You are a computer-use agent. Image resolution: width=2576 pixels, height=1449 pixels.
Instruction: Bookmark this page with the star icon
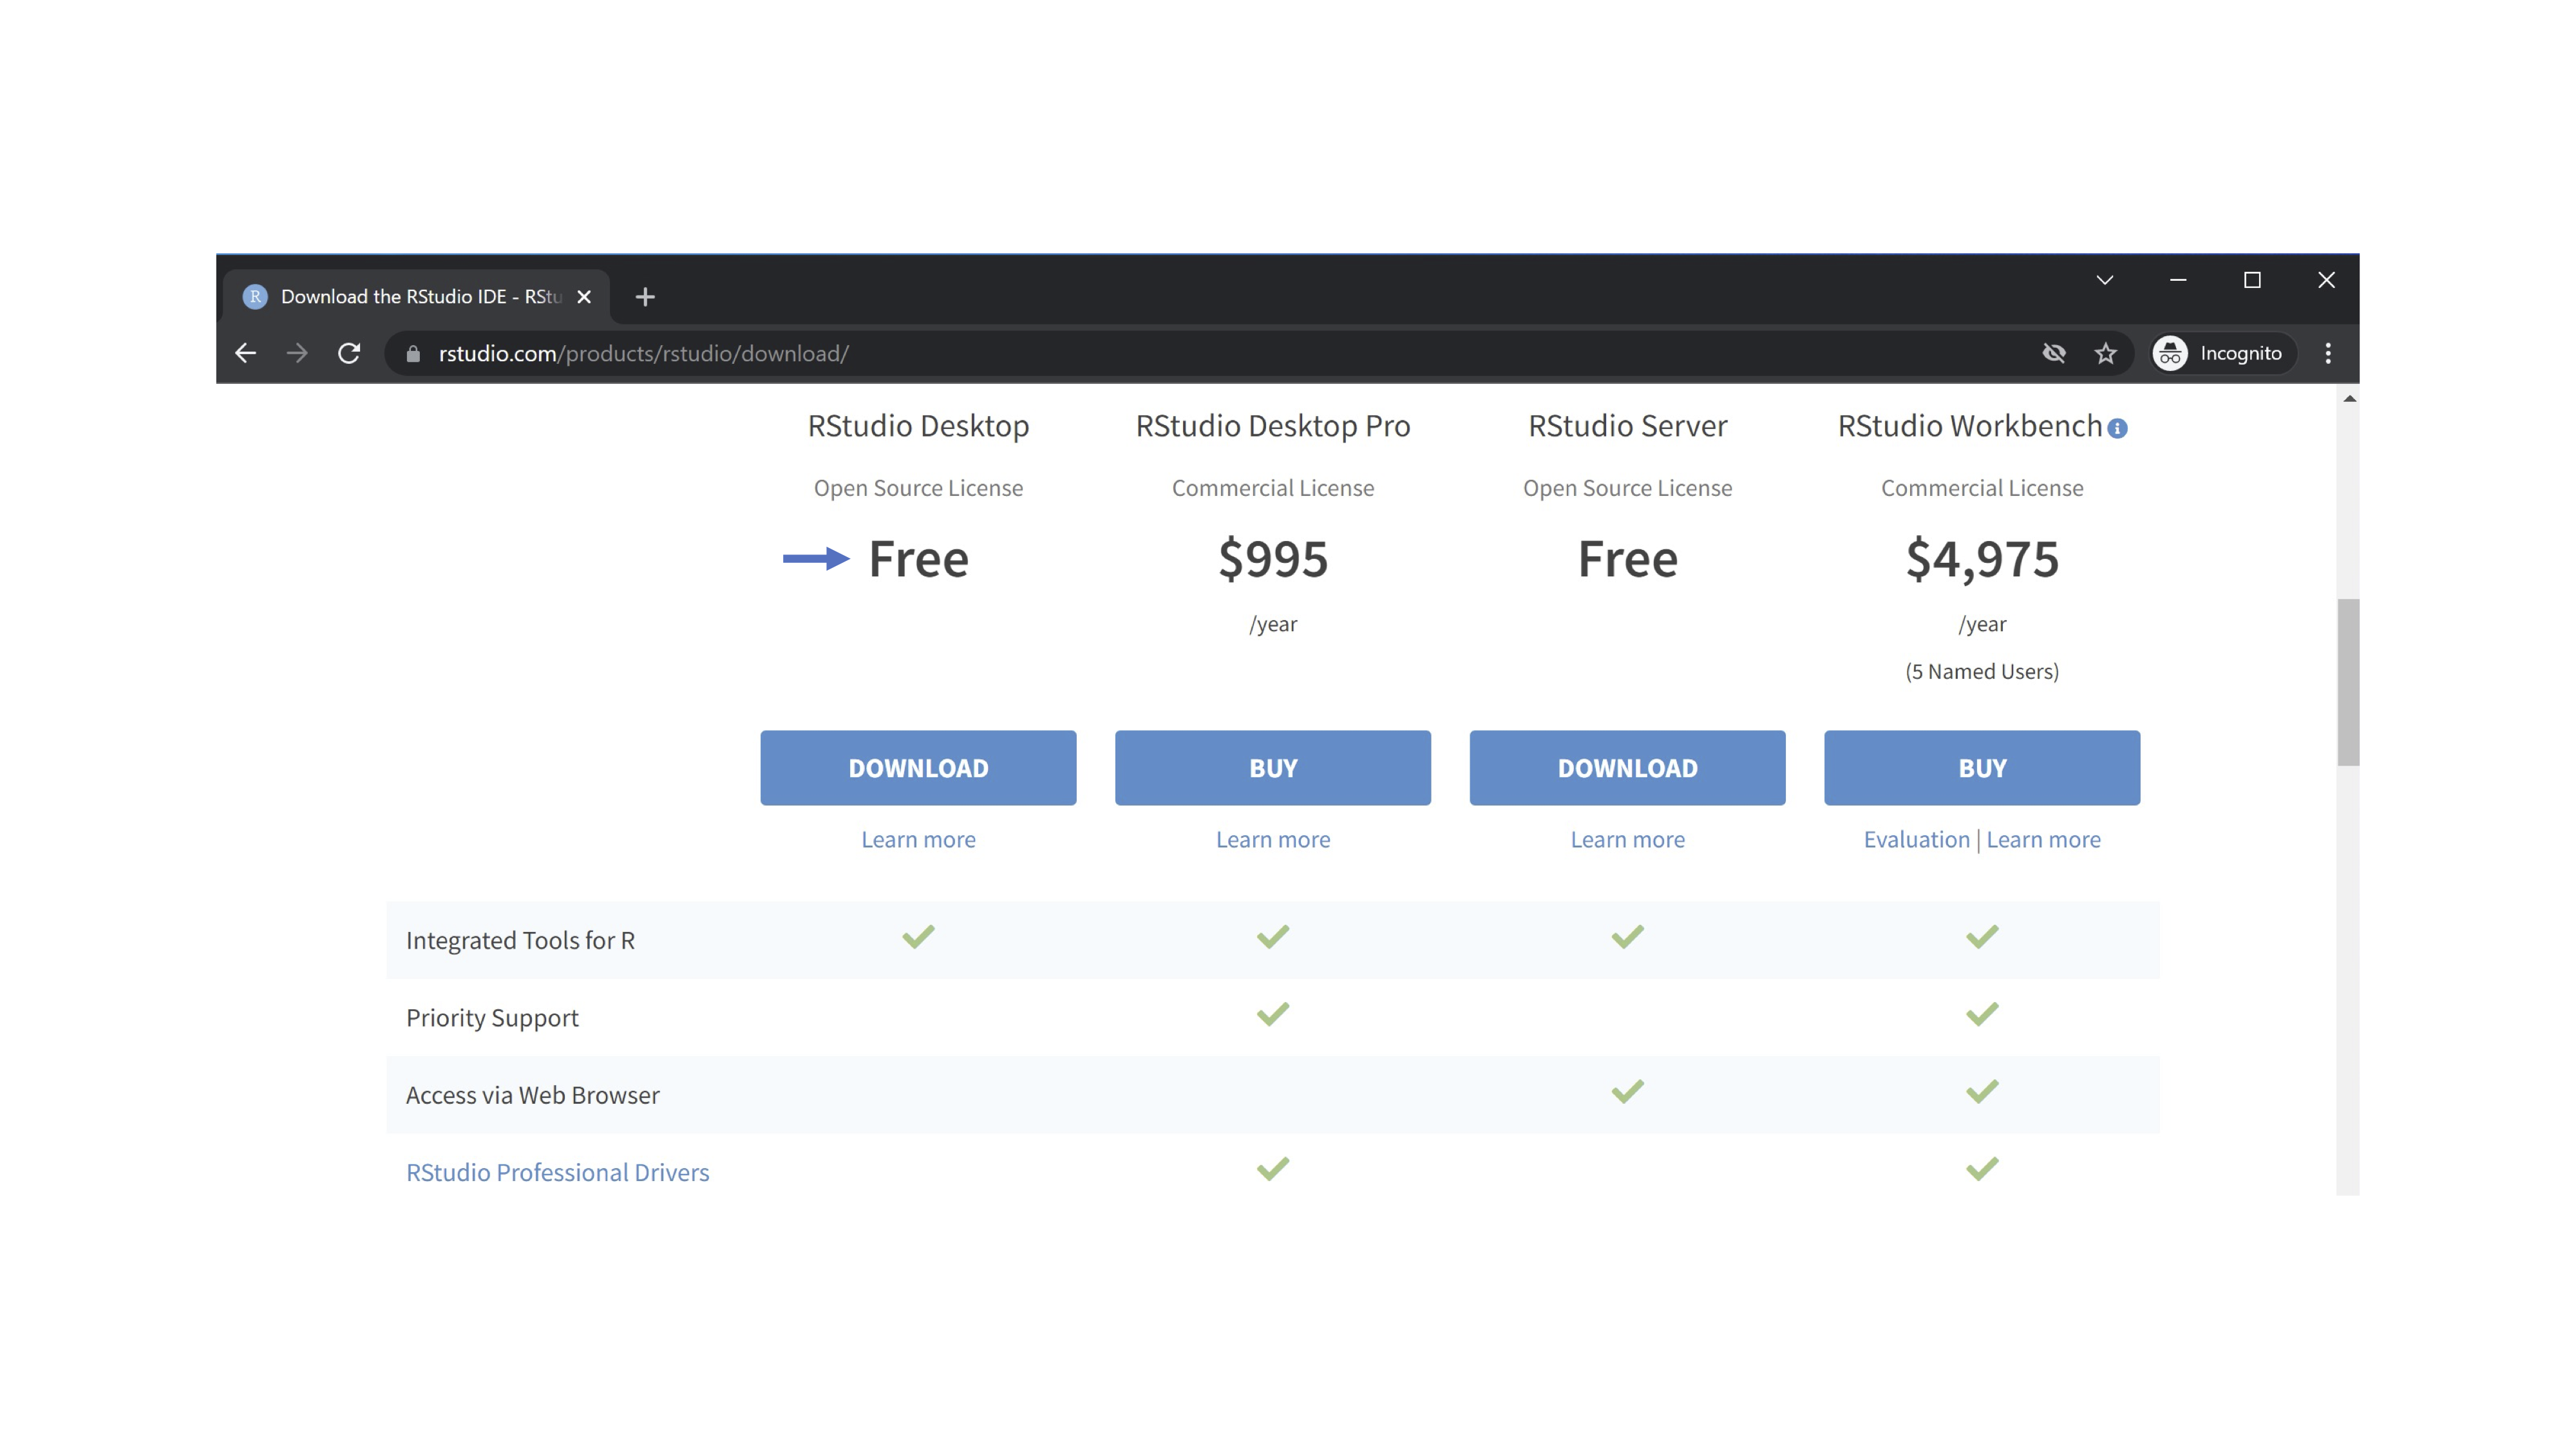pos(2106,353)
